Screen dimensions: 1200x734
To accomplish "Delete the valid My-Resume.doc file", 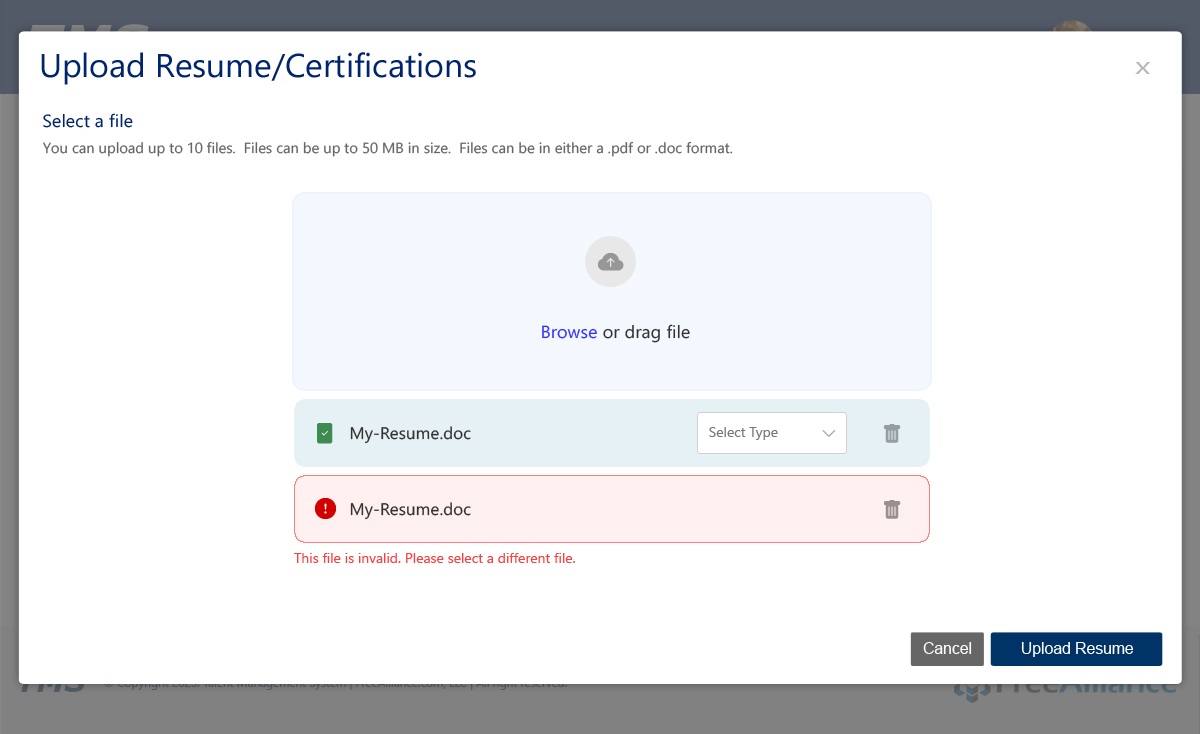I will 892,433.
